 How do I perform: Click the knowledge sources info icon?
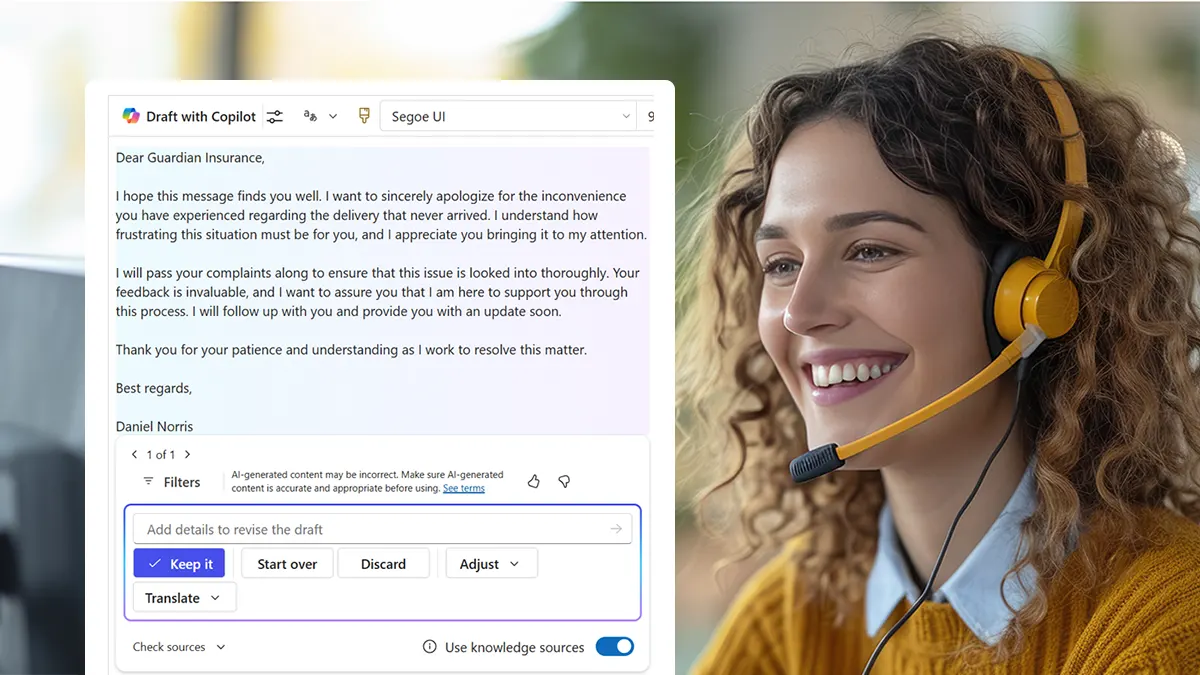click(x=429, y=647)
